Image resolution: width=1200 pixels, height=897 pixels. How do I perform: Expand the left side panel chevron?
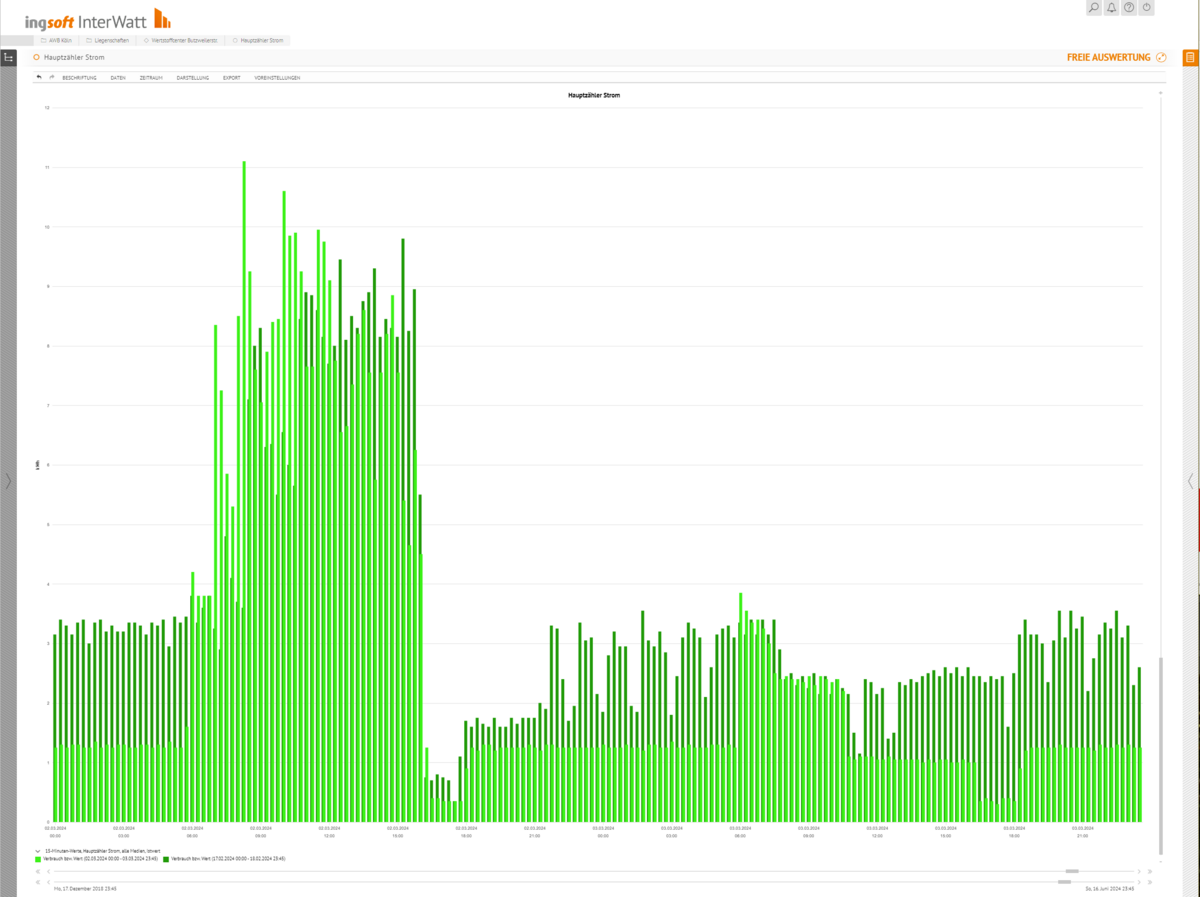(x=8, y=481)
